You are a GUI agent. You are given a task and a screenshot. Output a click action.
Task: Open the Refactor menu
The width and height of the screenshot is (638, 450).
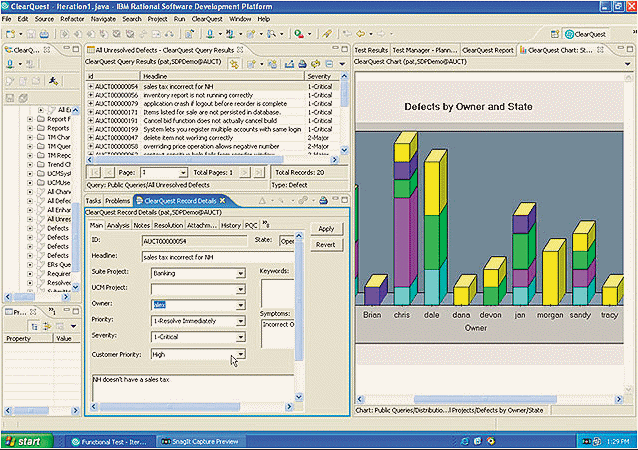pyautogui.click(x=72, y=19)
